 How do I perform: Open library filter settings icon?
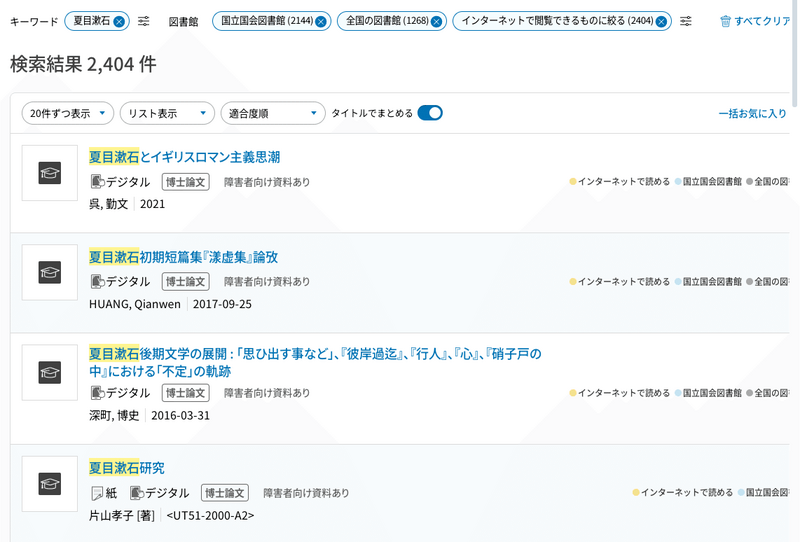coord(686,21)
